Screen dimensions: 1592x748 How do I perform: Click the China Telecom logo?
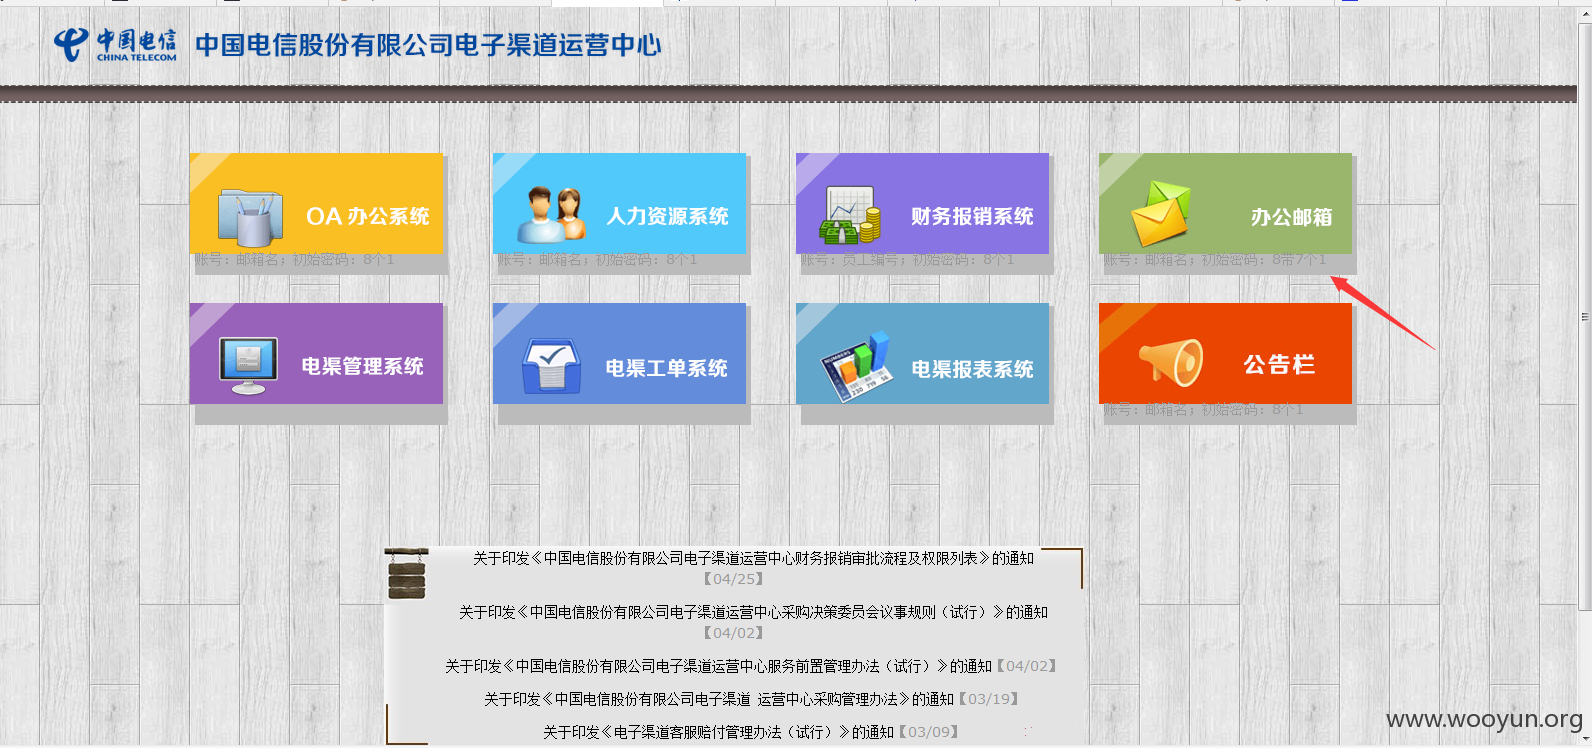pyautogui.click(x=115, y=44)
